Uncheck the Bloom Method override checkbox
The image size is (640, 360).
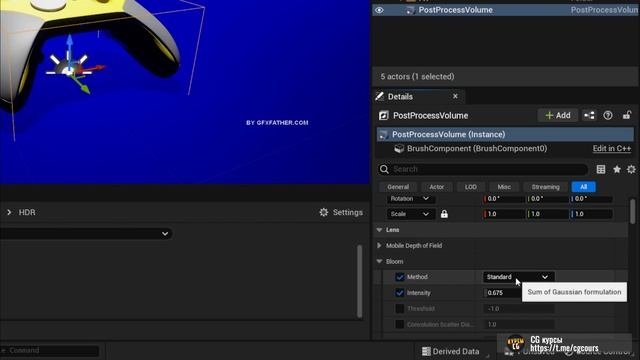400,277
